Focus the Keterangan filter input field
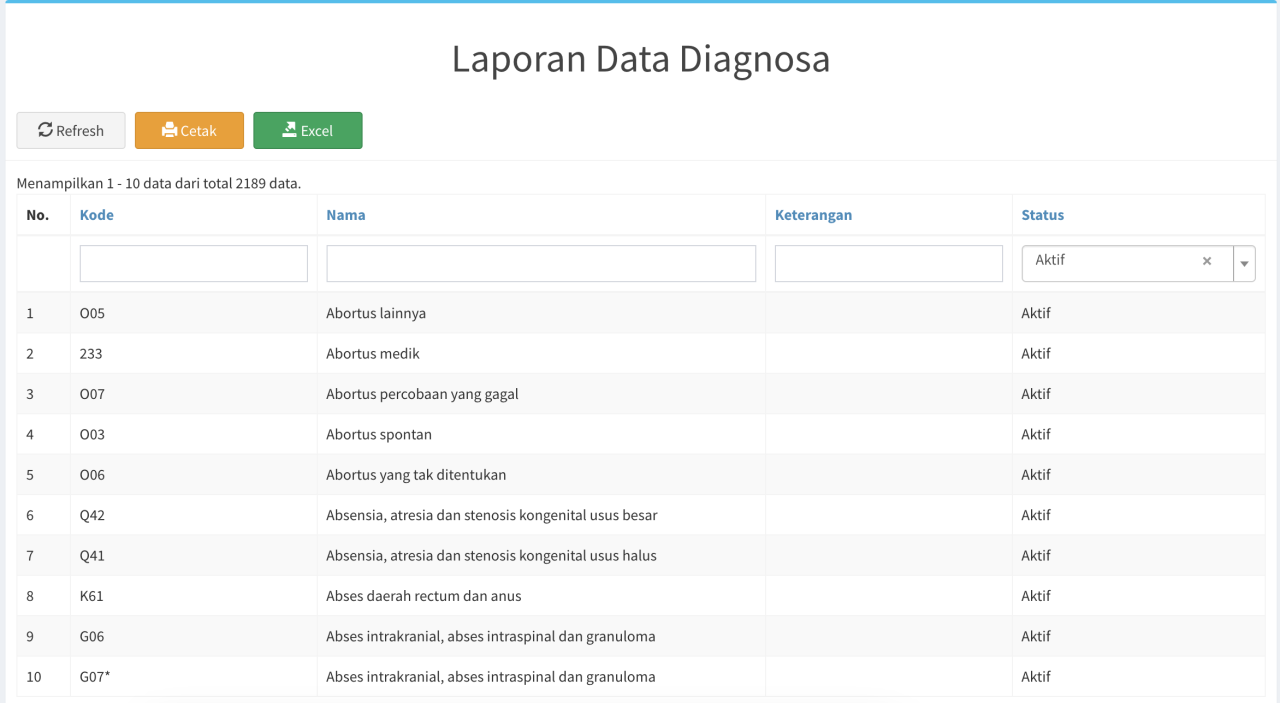 click(x=889, y=263)
